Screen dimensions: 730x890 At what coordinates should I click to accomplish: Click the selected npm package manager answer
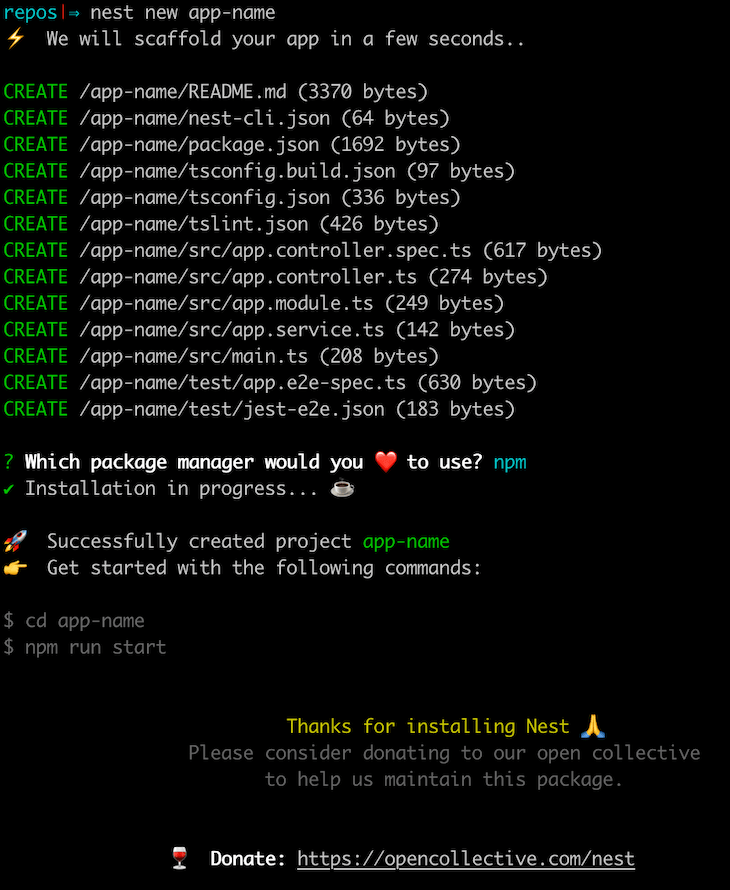click(510, 463)
